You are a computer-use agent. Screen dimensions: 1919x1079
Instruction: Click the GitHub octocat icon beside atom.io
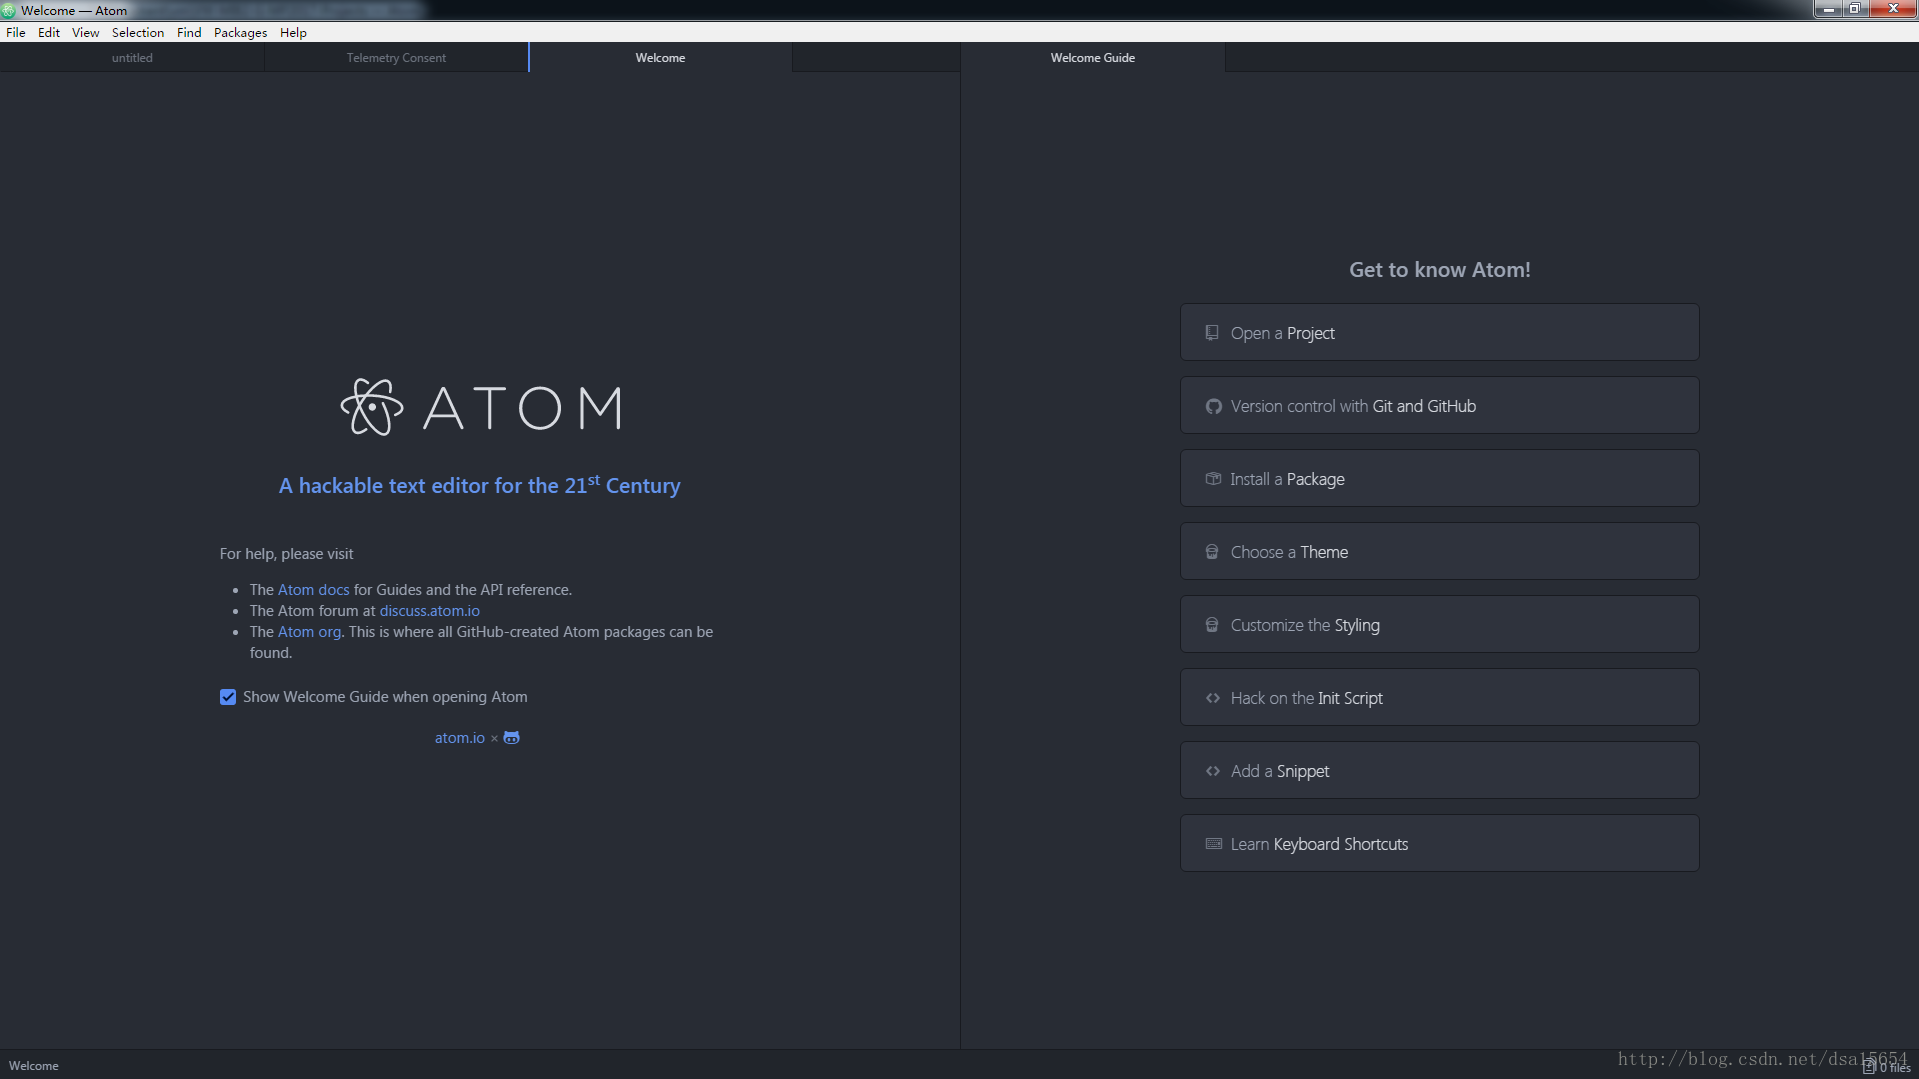511,738
